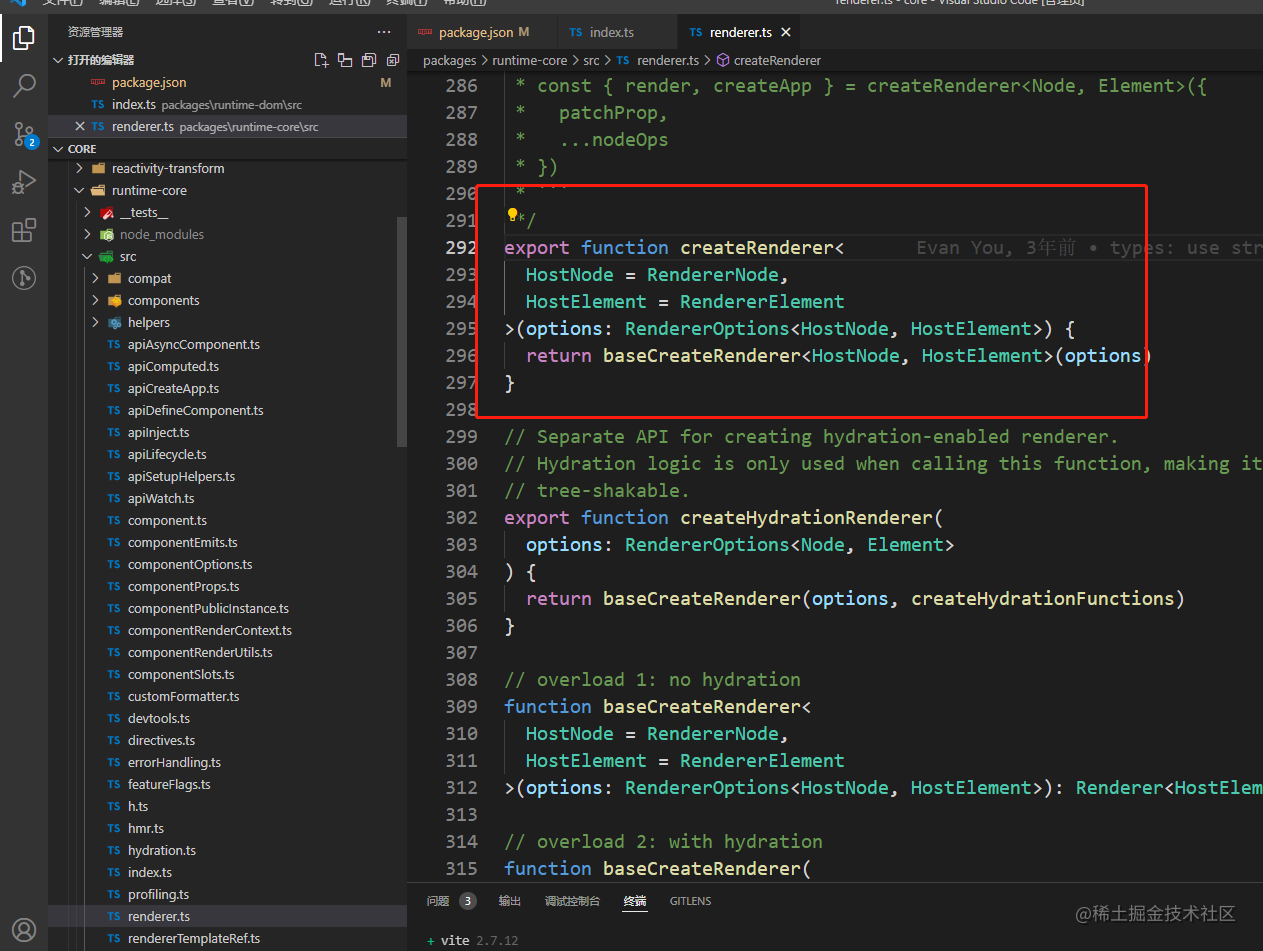The height and width of the screenshot is (951, 1263).
Task: Collapse the open editors section
Action: tap(59, 60)
